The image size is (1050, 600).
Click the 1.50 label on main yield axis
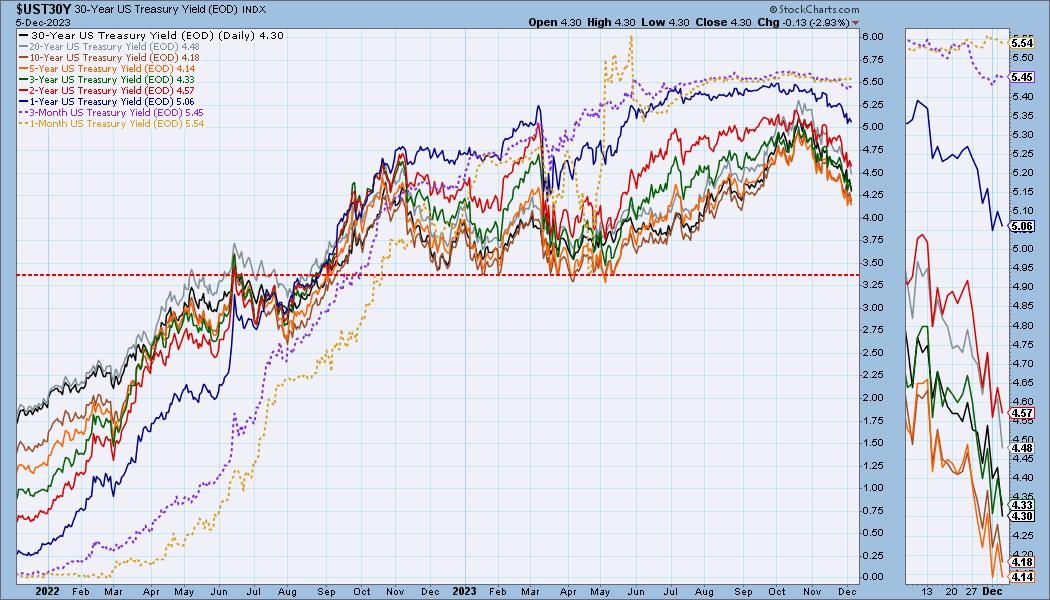[873, 443]
